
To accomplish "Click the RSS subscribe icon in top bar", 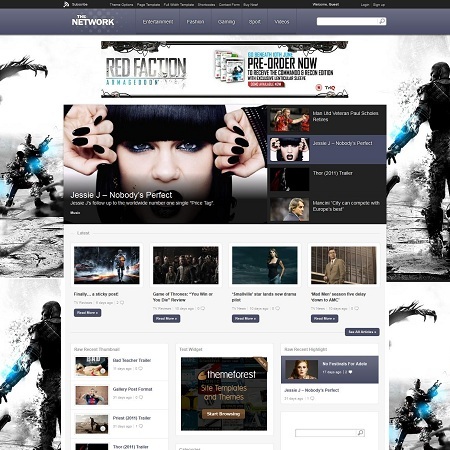I will 66,4.
